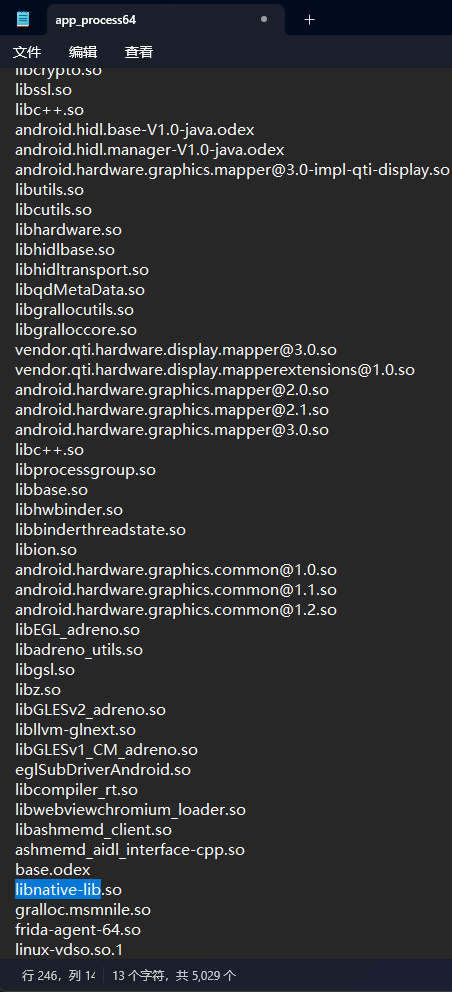Screen dimensions: 452x992
Task: Click the libcutils.so line
Action: 53,210
